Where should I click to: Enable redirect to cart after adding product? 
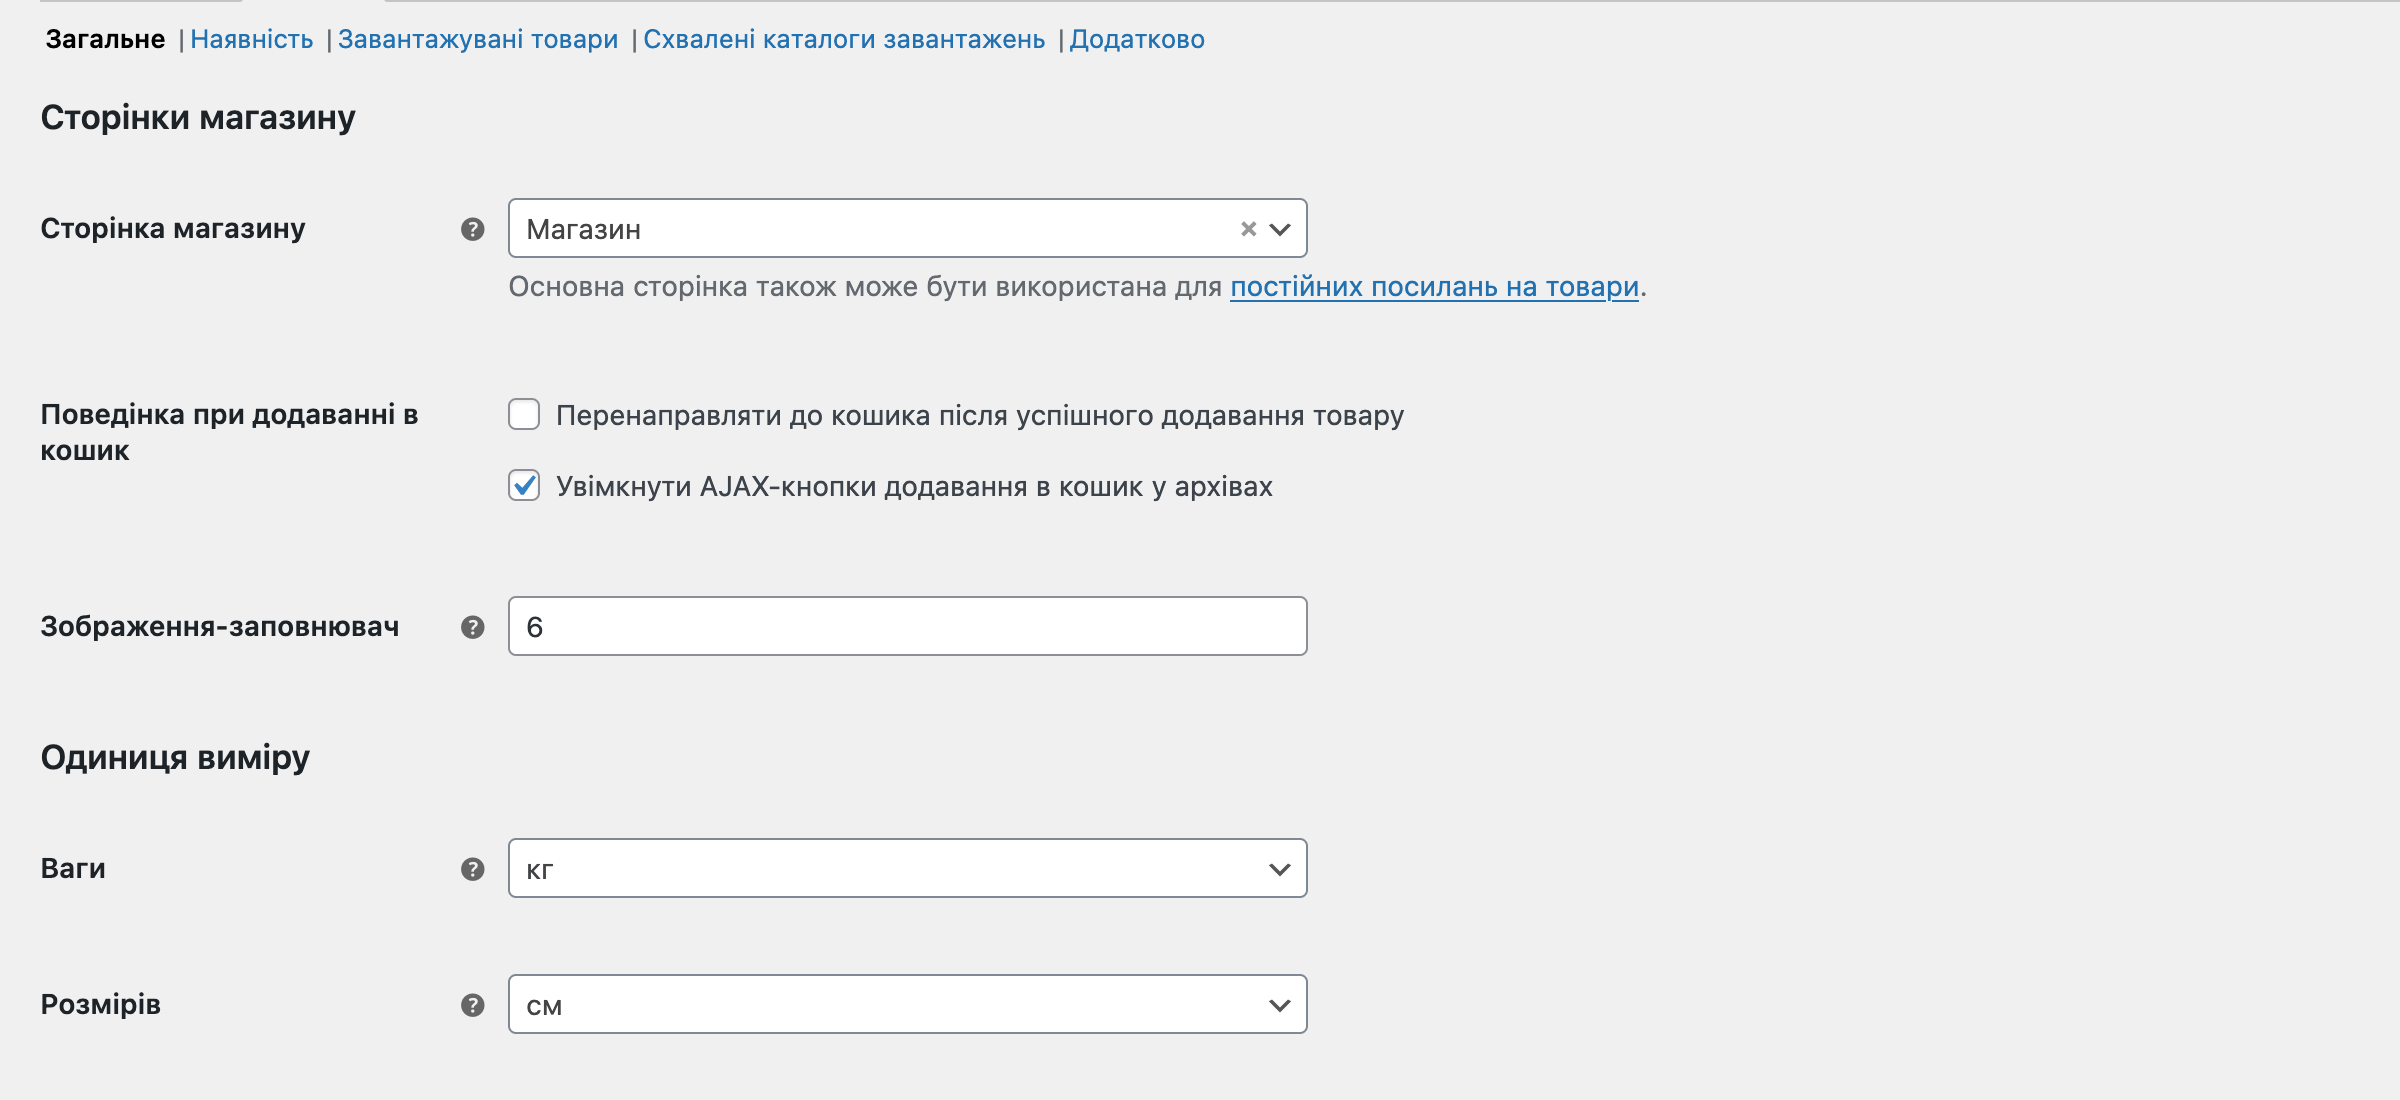tap(524, 414)
